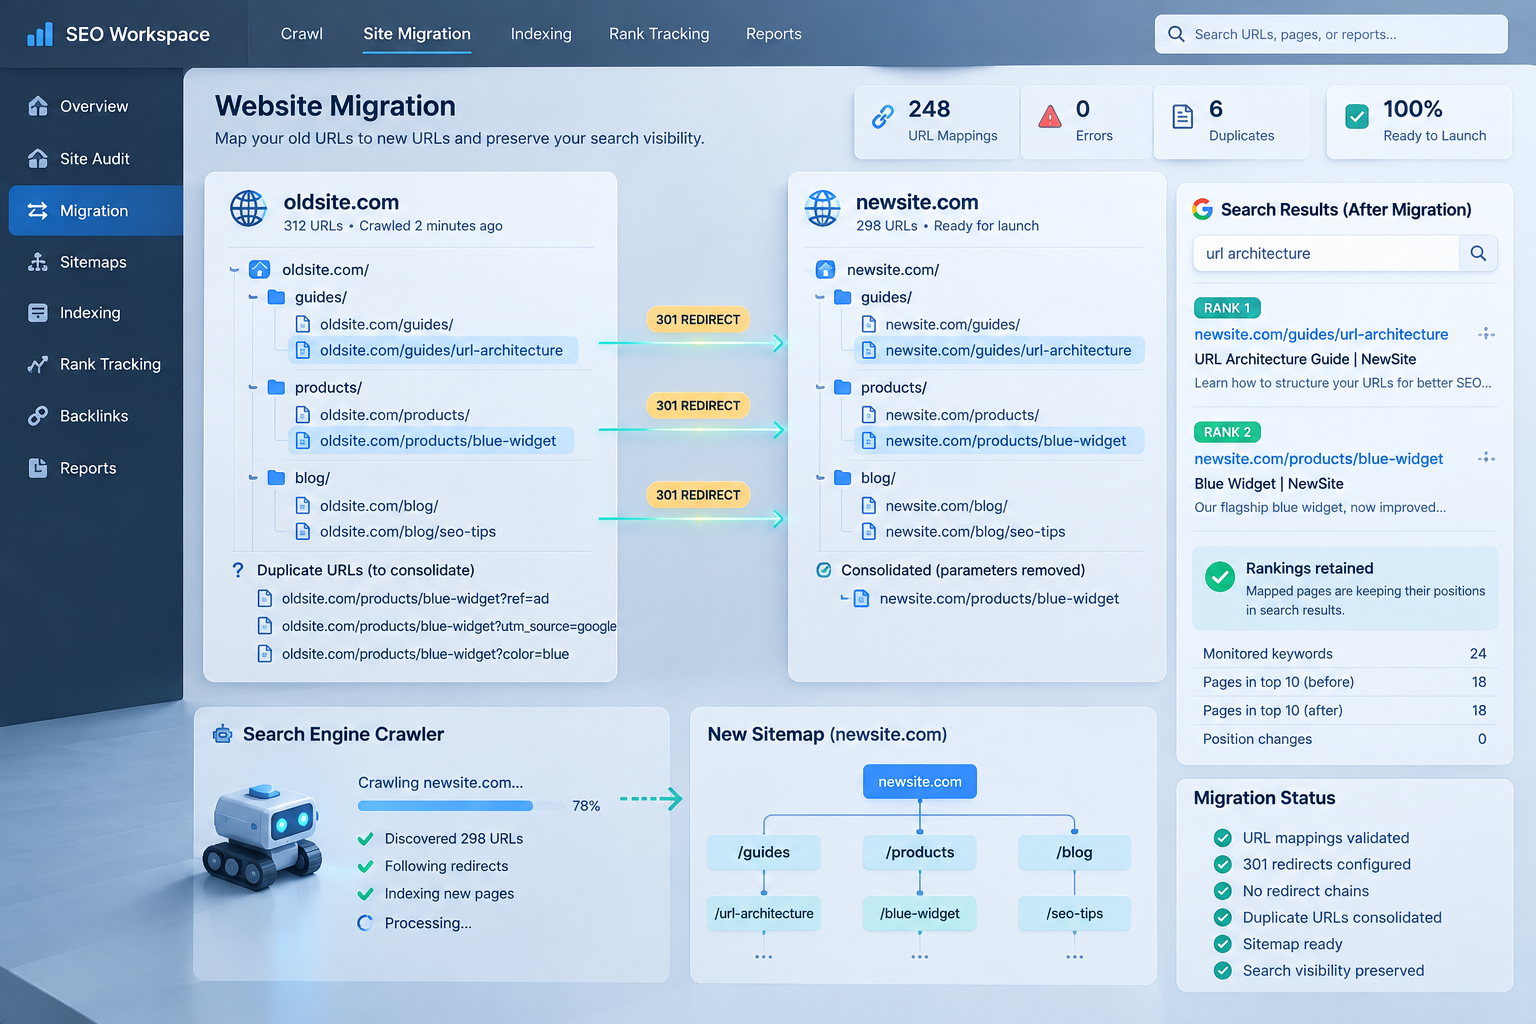The height and width of the screenshot is (1024, 1536).
Task: Toggle the Sitemap ready checkmark
Action: point(1222,944)
